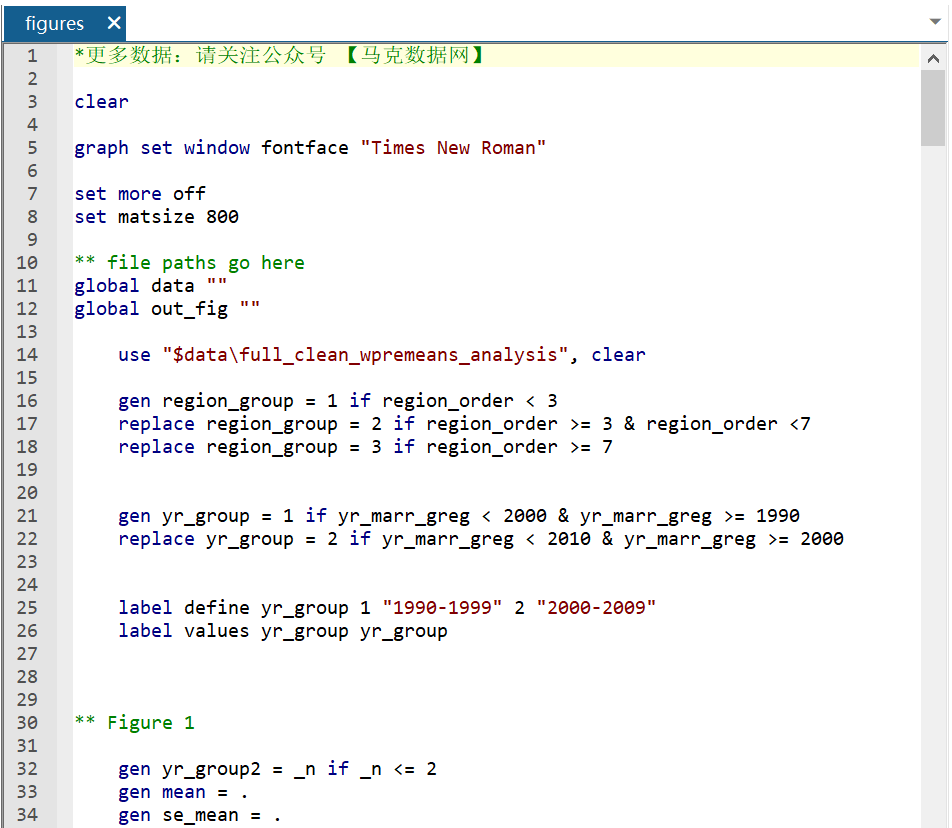Click the vertical scrollbar thumb
952x828 pixels.
(933, 108)
